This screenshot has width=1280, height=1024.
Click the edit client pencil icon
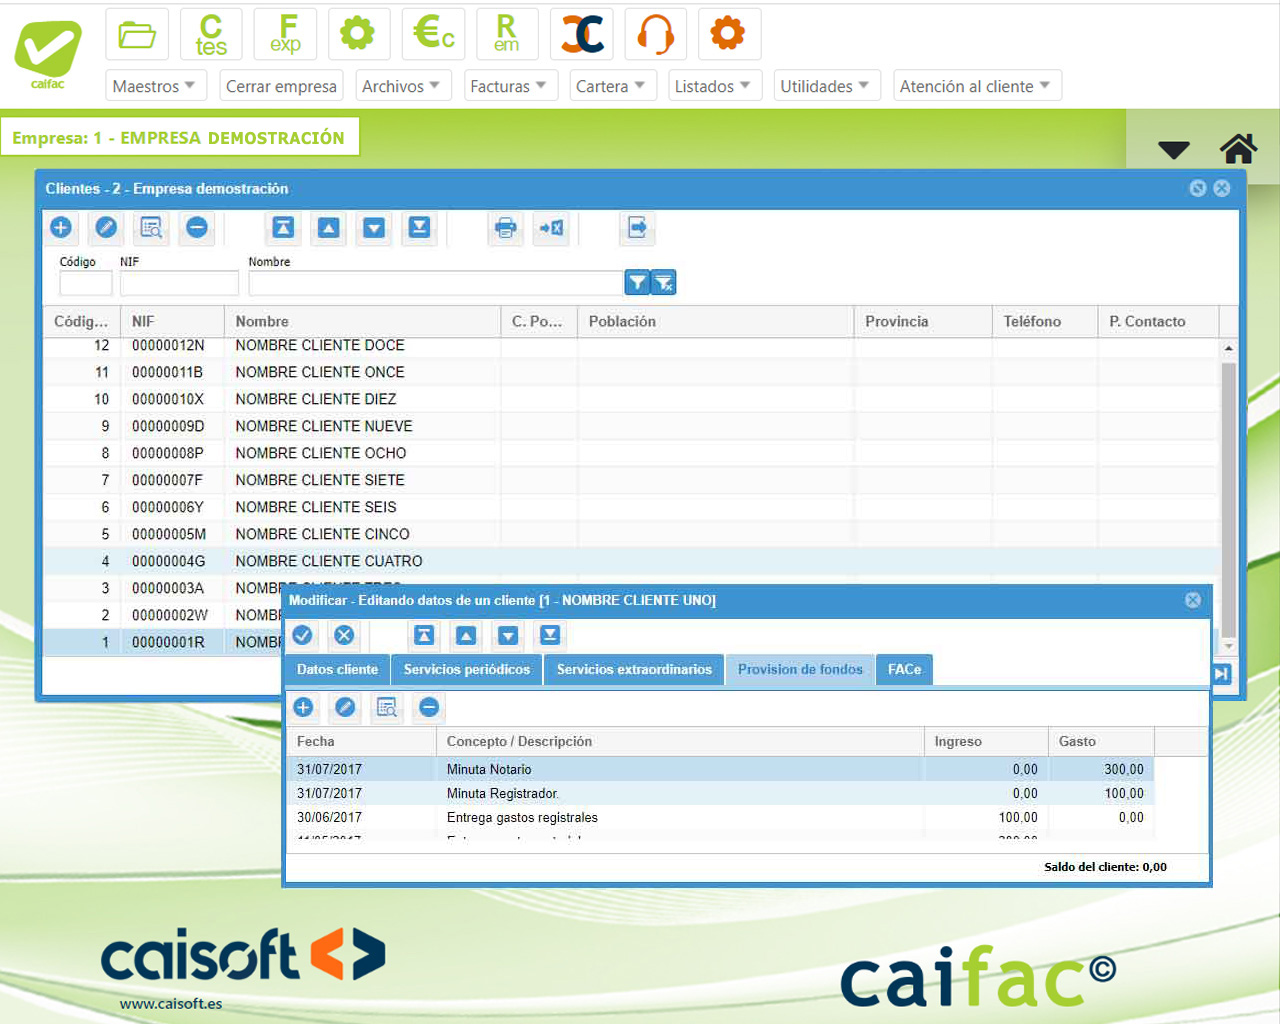point(106,228)
